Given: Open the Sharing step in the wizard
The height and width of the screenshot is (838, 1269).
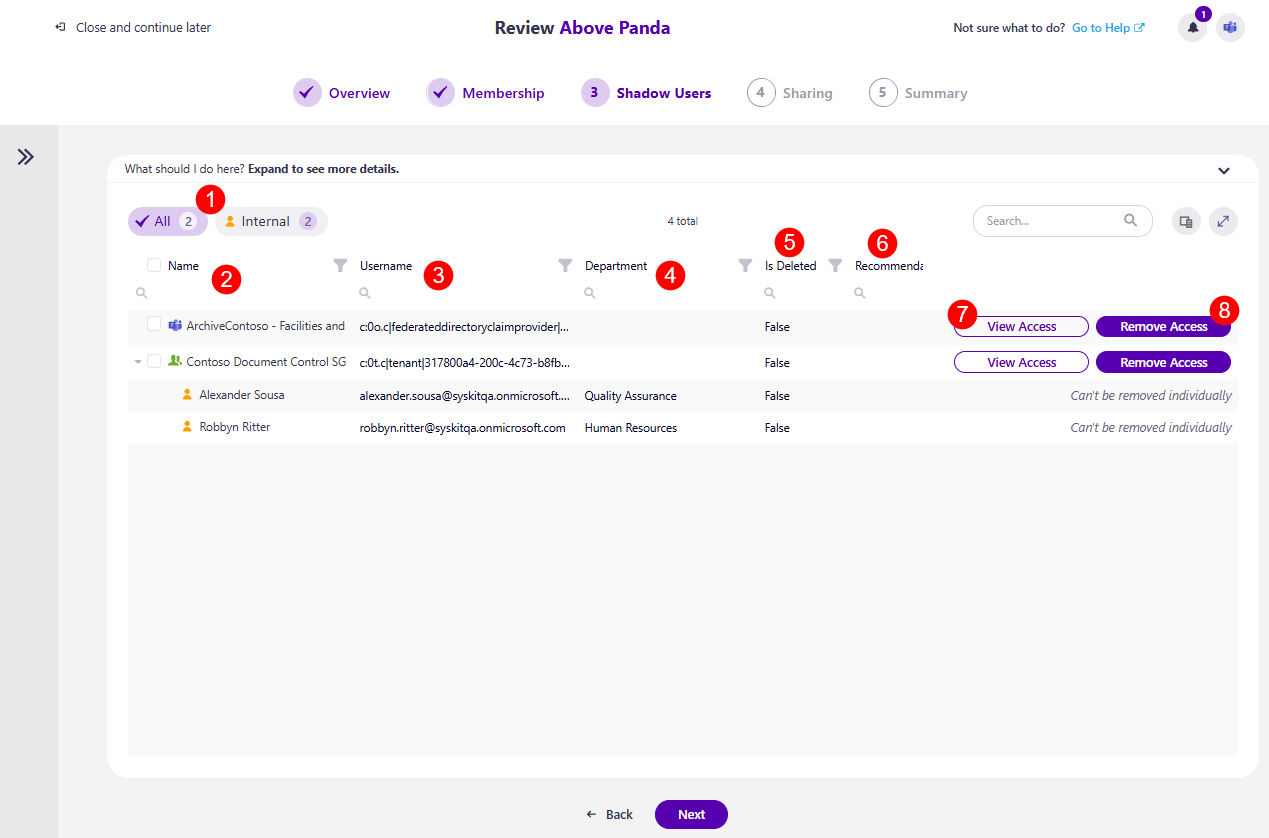Looking at the screenshot, I should 791,92.
